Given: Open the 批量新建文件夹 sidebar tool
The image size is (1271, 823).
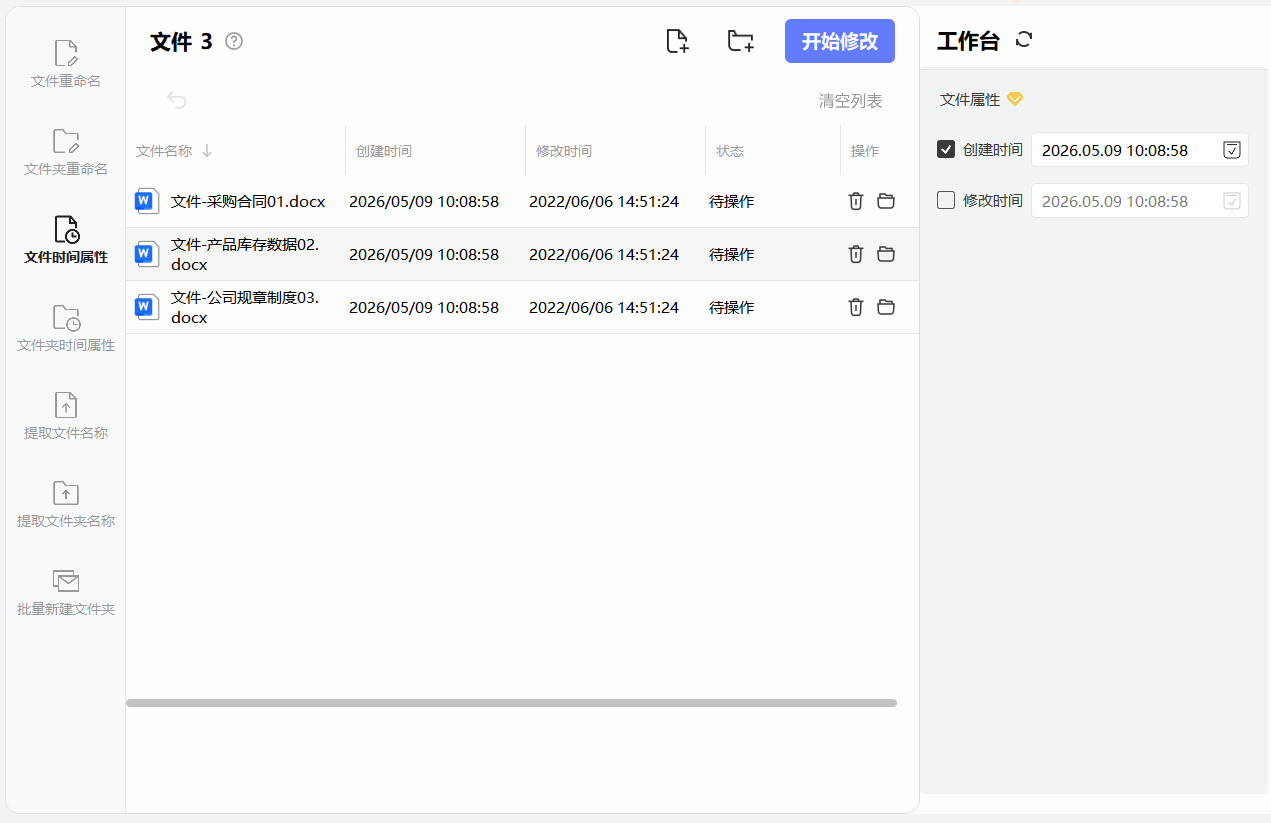Looking at the screenshot, I should (x=66, y=593).
